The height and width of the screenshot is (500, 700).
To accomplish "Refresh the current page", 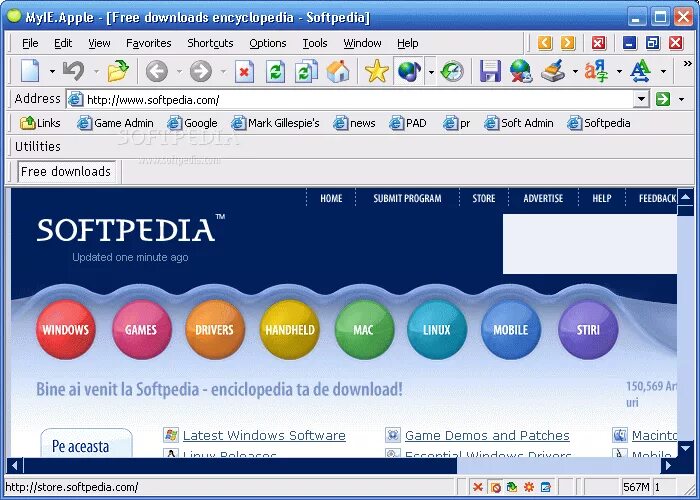I will click(275, 71).
